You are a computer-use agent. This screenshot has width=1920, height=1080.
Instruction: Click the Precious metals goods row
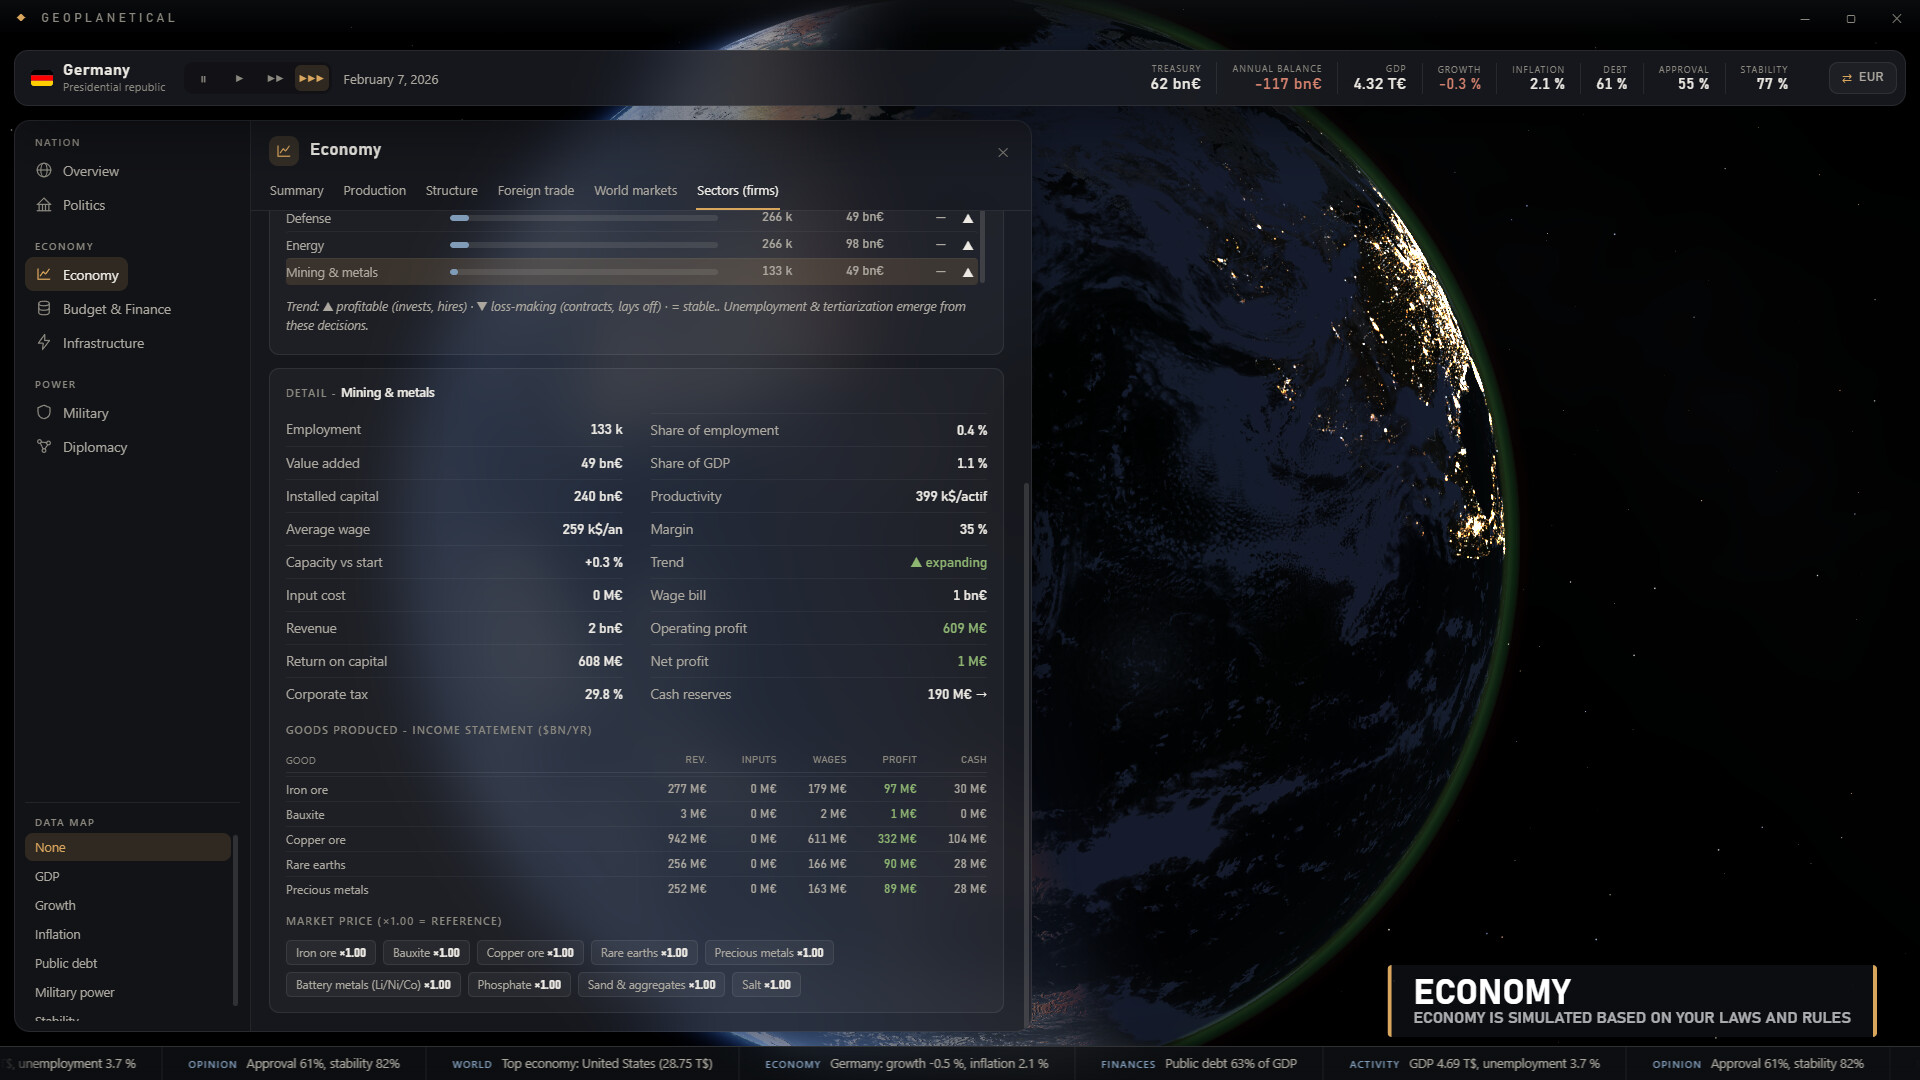636,889
